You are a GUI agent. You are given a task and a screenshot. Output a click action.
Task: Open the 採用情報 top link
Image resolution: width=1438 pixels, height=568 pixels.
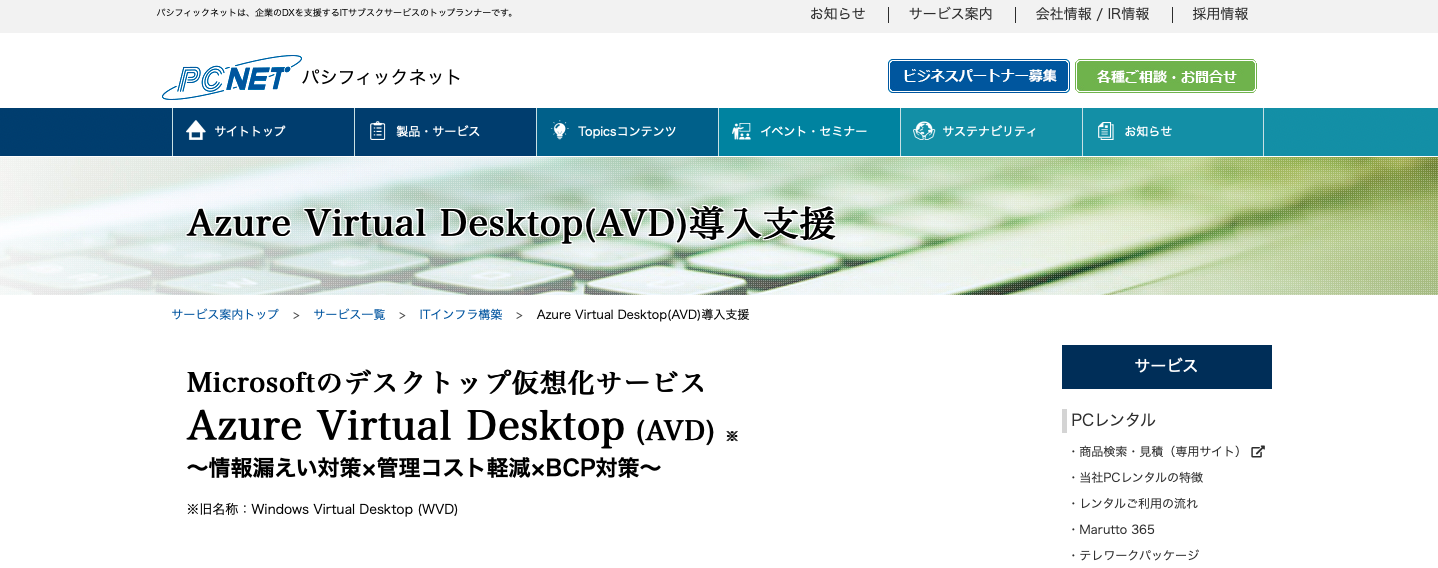pos(1220,14)
